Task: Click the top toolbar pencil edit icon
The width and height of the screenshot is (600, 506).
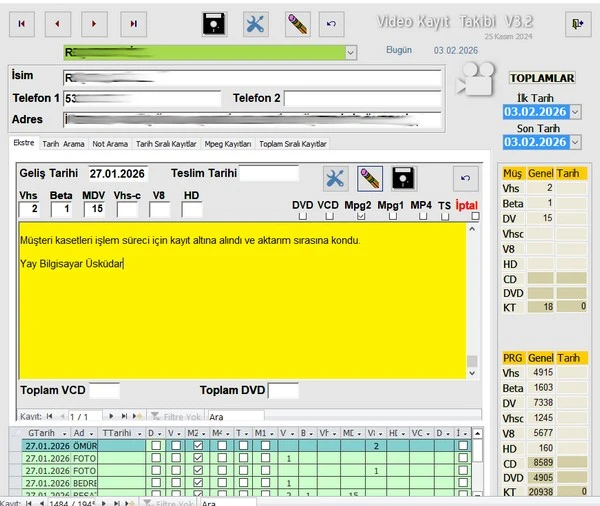Action: click(x=296, y=23)
